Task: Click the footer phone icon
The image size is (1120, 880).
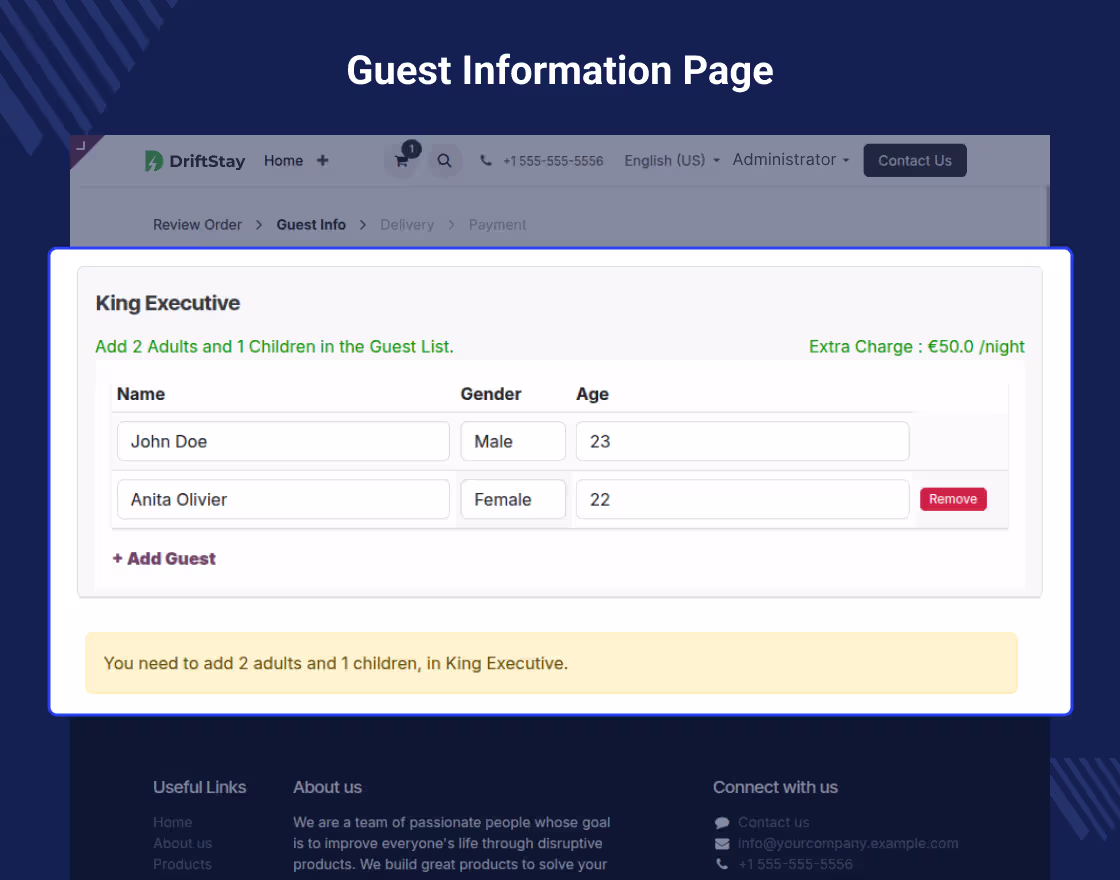Action: tap(722, 864)
